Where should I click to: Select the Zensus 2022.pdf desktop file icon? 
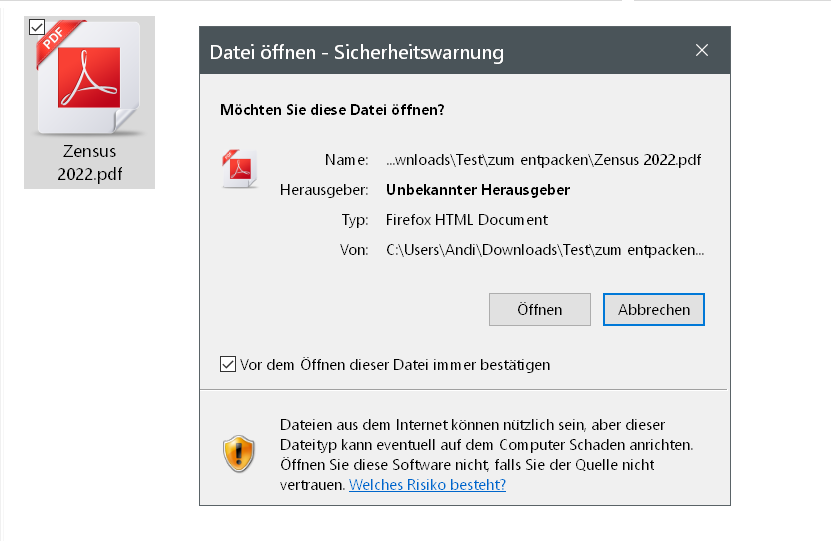pos(89,85)
